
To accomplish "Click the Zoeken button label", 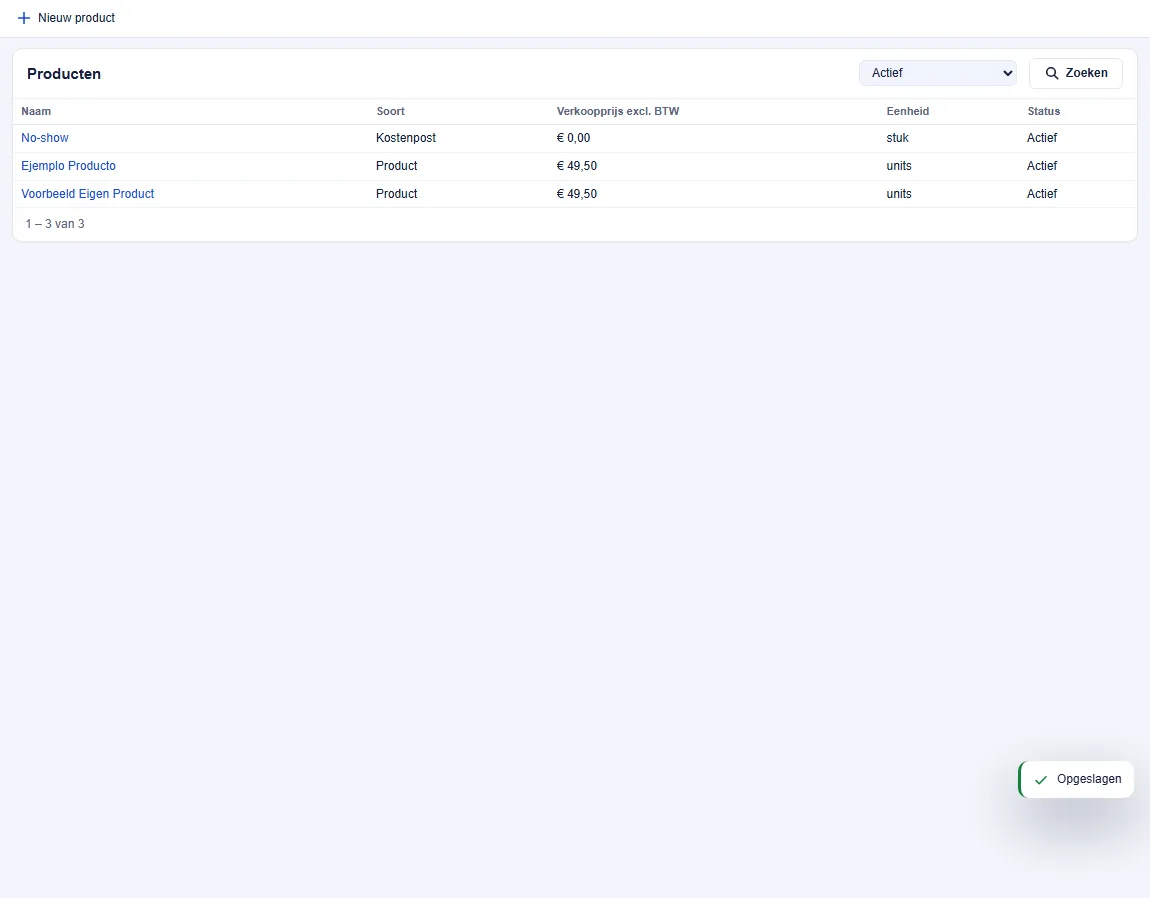I will coord(1086,73).
